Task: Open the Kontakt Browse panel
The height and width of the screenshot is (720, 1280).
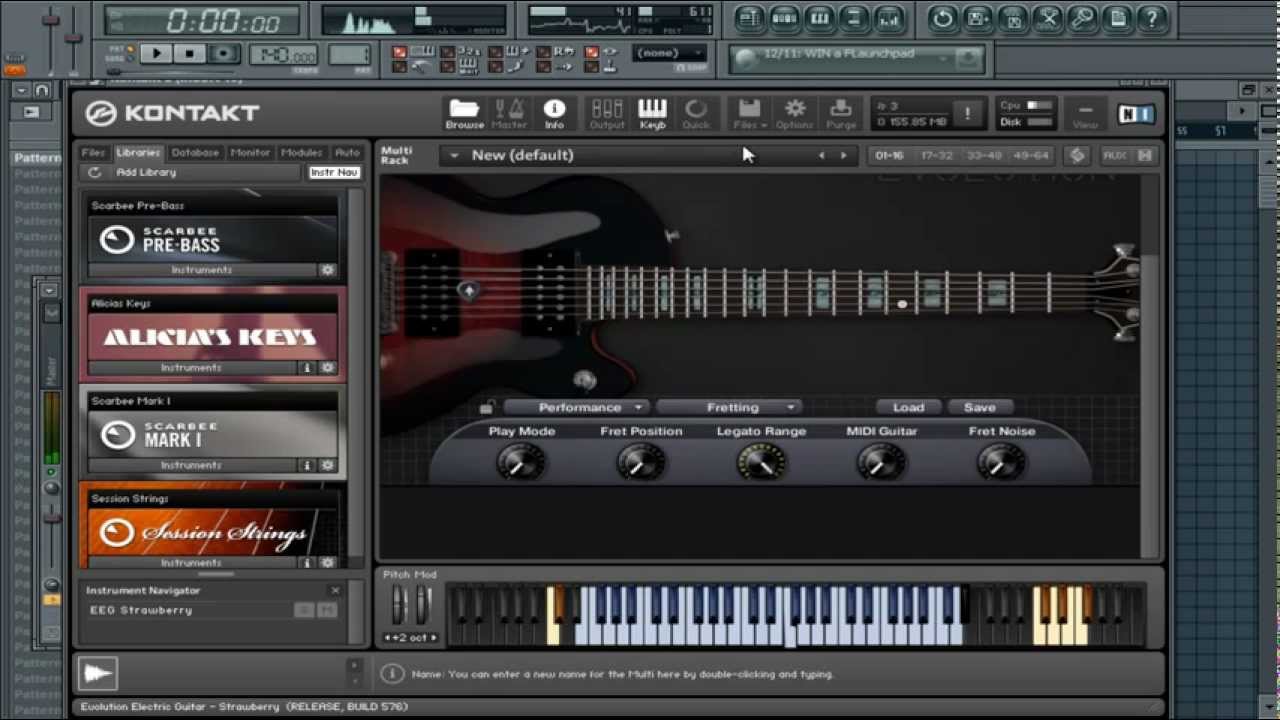Action: pos(464,114)
